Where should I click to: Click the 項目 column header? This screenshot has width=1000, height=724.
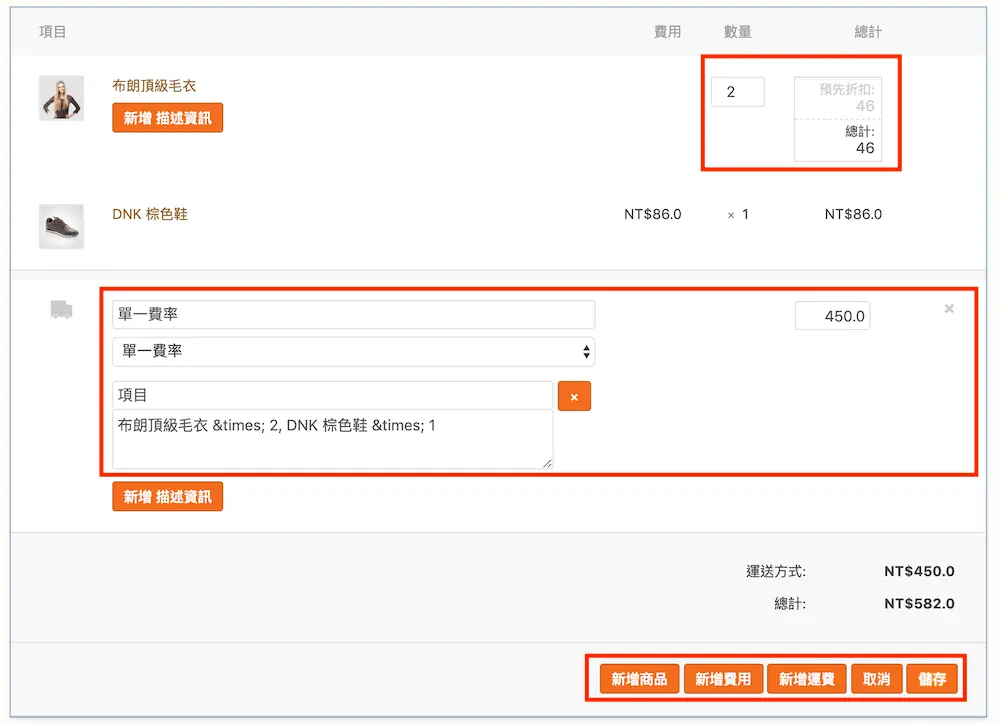[52, 32]
